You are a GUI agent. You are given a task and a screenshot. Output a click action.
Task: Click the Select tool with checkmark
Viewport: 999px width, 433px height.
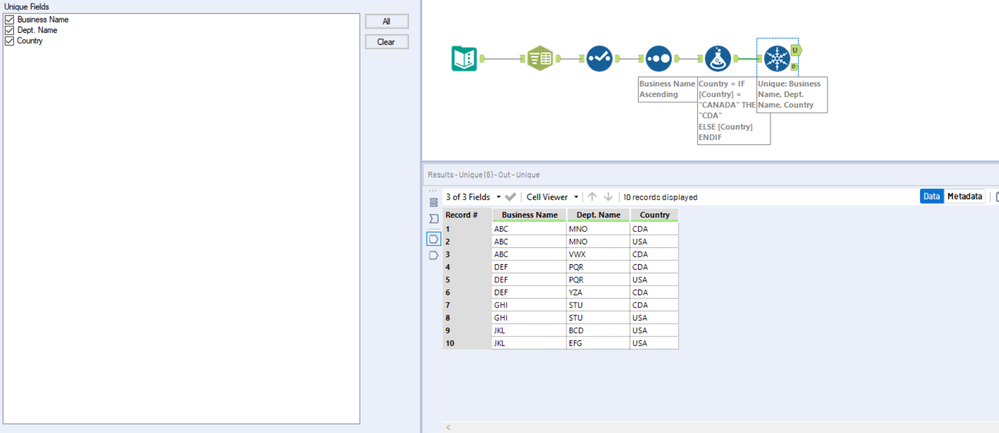599,59
